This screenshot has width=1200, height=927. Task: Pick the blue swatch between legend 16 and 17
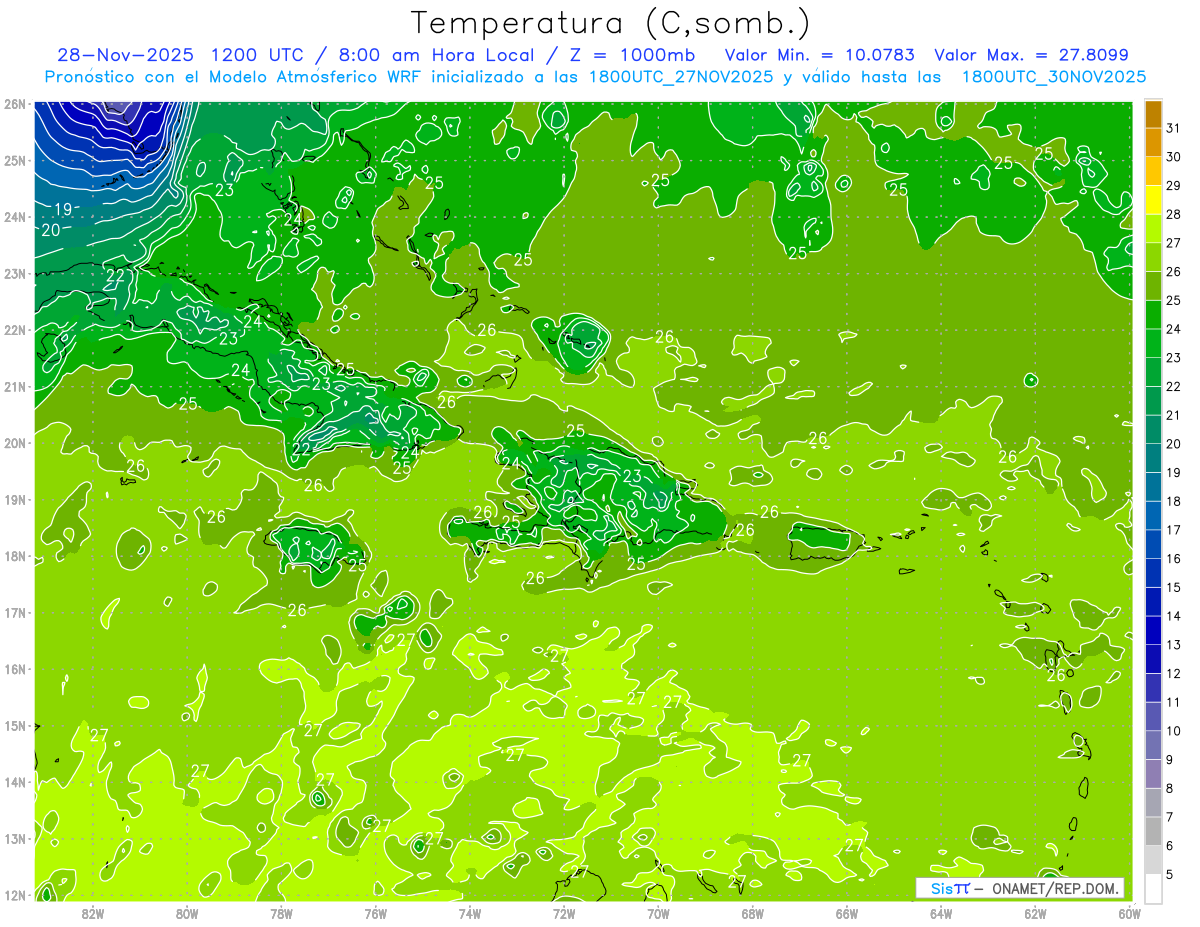1153,544
